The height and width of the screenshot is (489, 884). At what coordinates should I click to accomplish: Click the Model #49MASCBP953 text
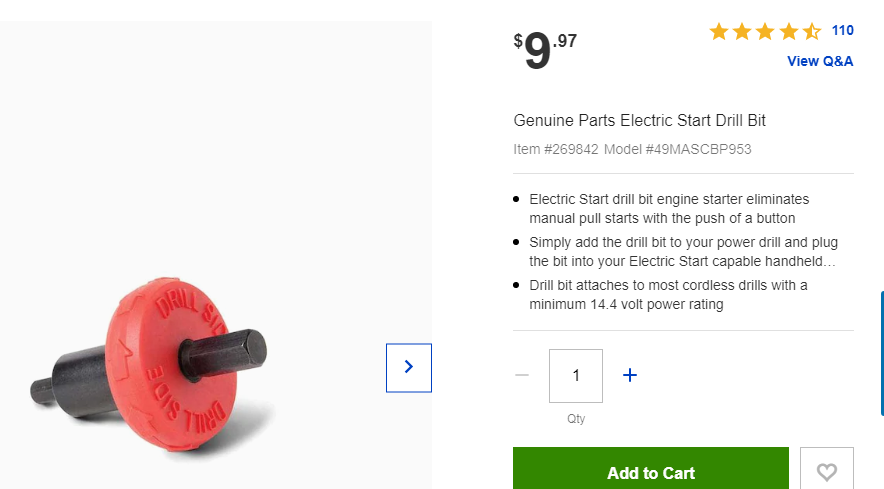click(x=677, y=149)
